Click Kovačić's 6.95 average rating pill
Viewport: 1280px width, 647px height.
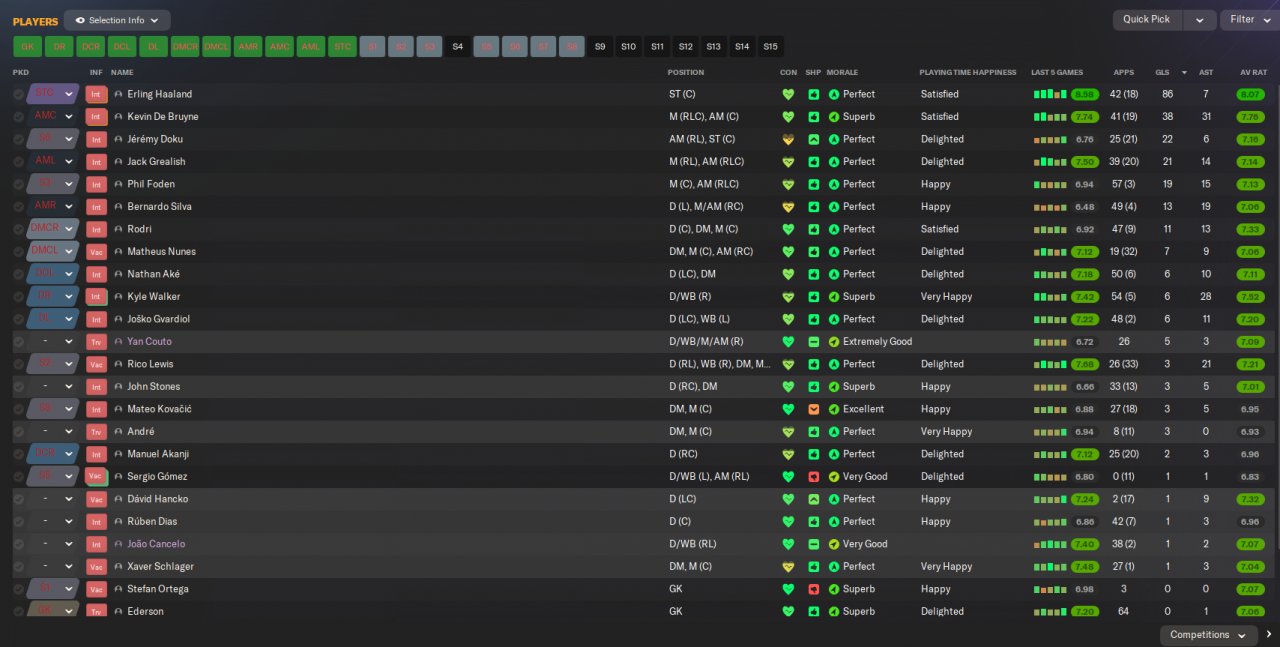click(1250, 409)
